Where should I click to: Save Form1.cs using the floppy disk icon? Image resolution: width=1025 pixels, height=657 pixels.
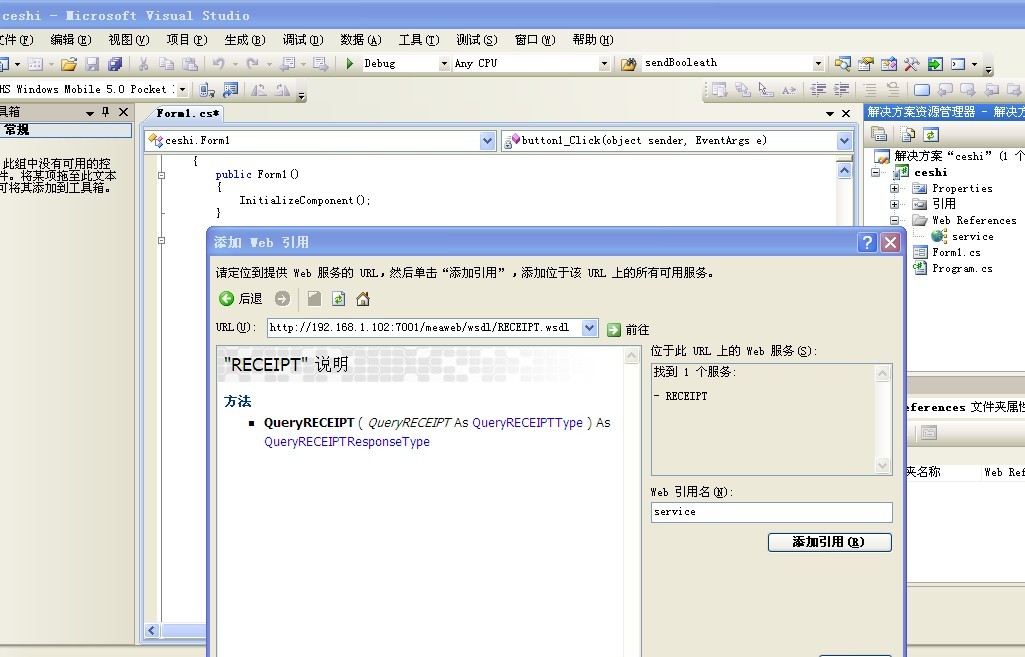[92, 63]
